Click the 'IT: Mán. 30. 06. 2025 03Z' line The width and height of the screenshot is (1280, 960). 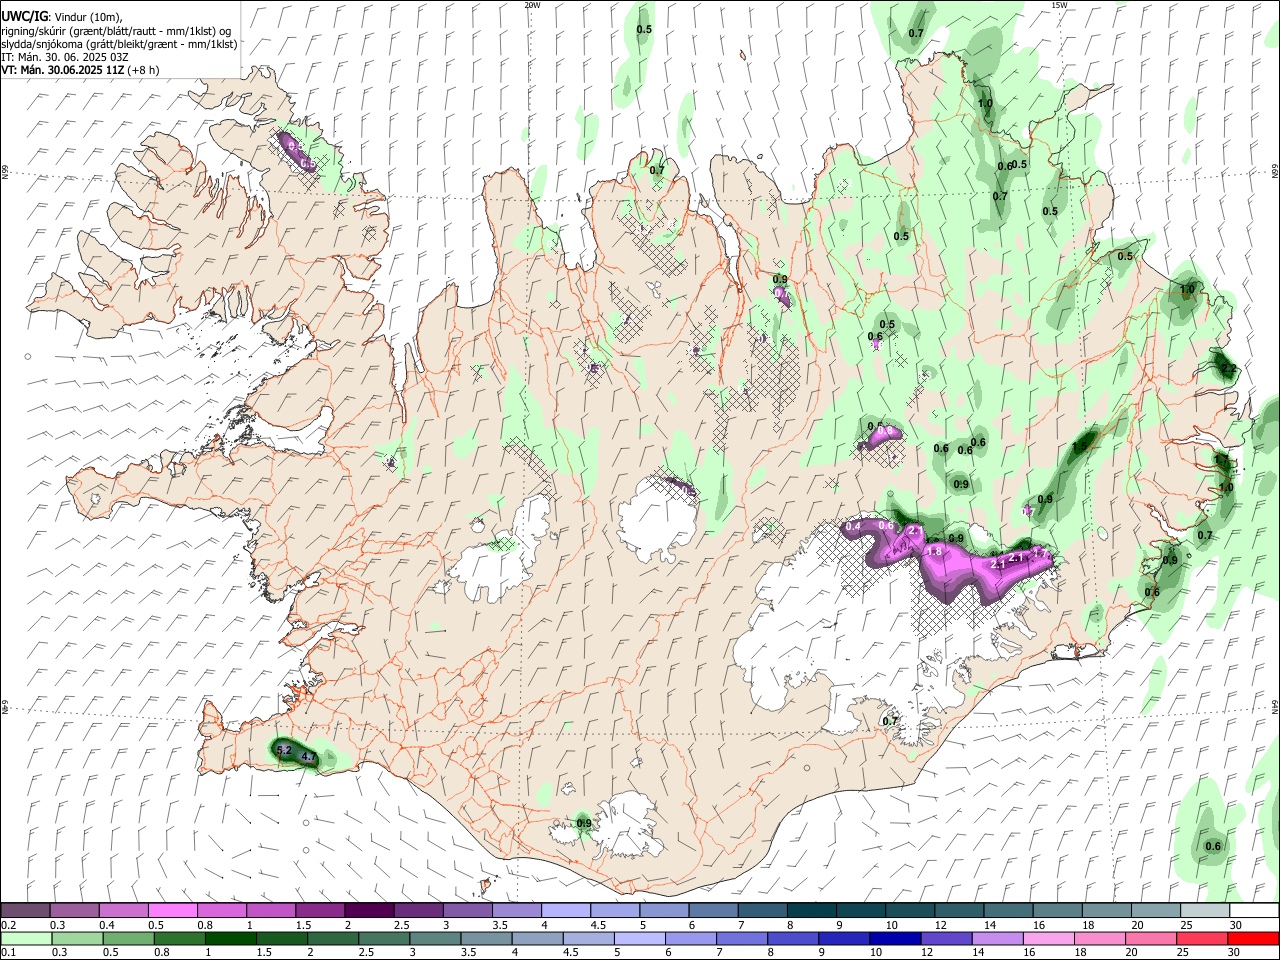(64, 57)
